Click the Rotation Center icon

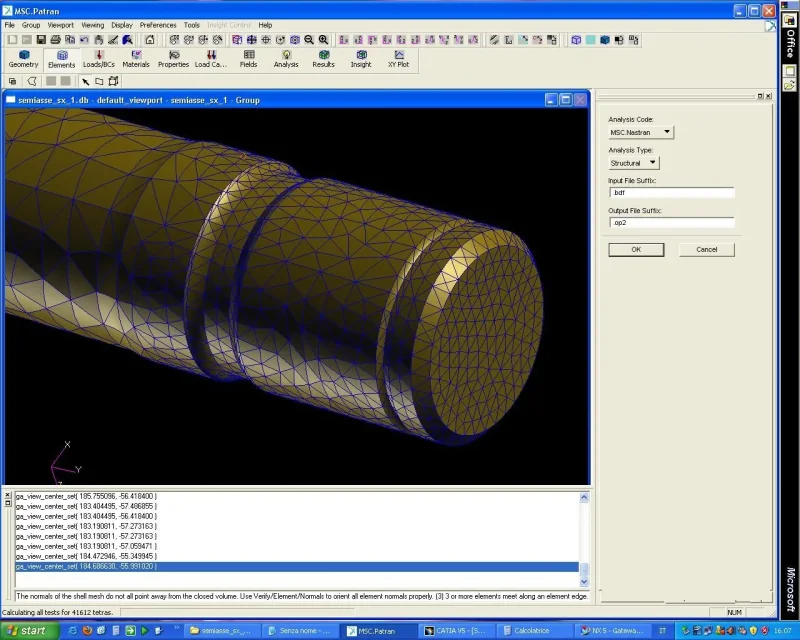(280, 40)
